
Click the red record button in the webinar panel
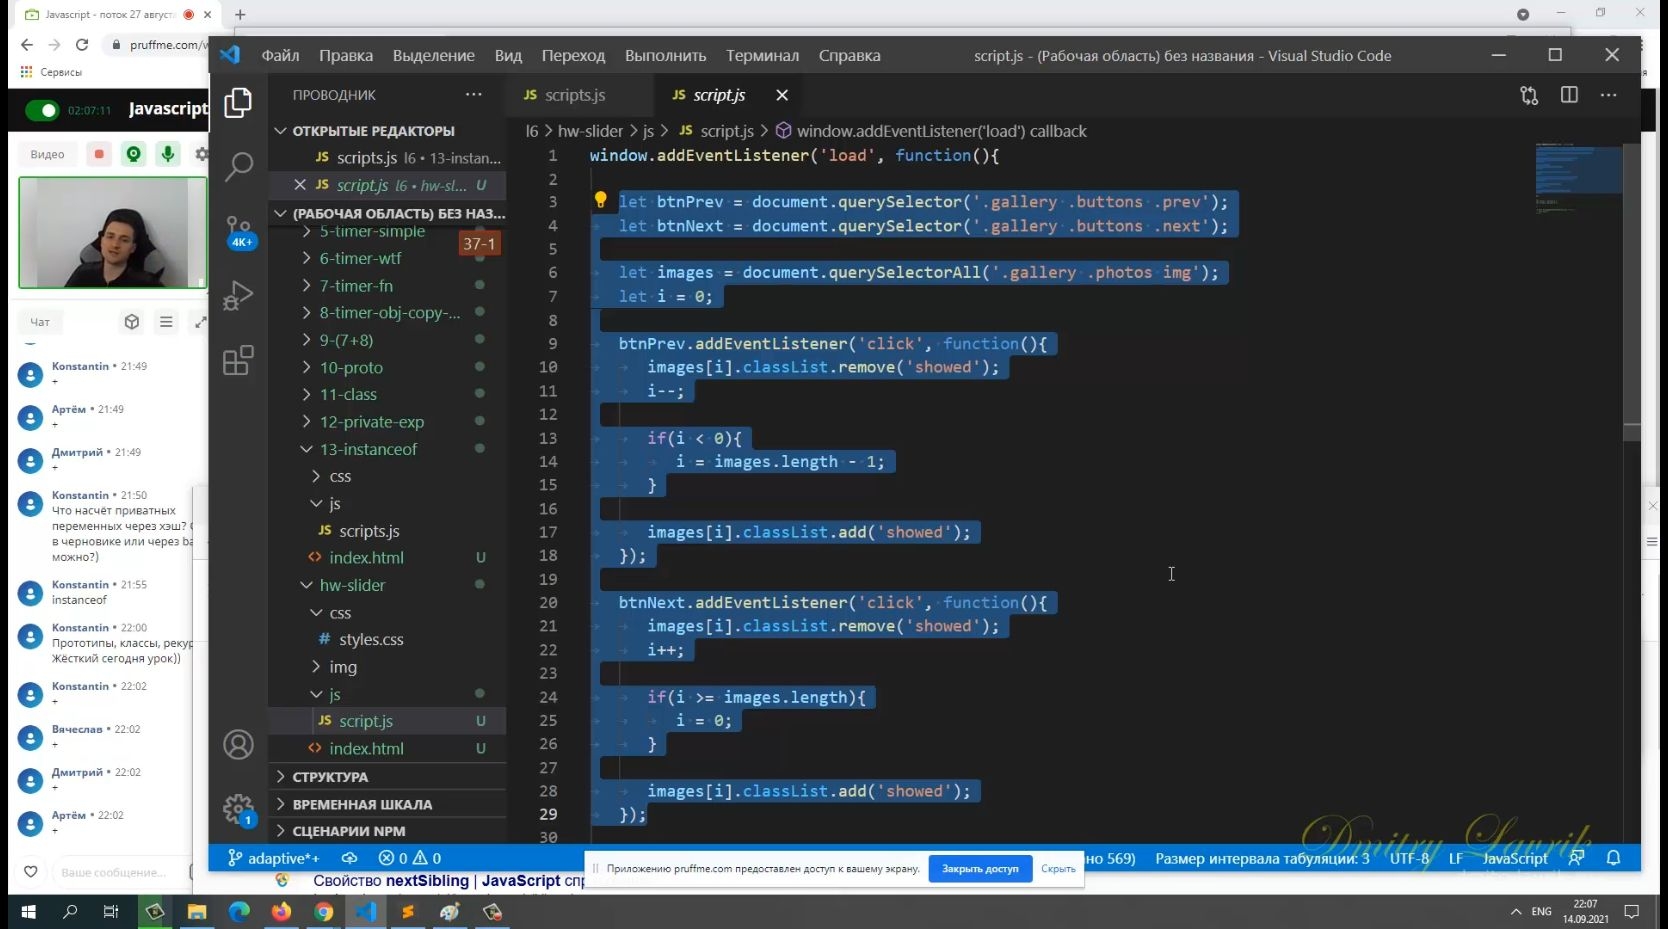click(x=98, y=154)
